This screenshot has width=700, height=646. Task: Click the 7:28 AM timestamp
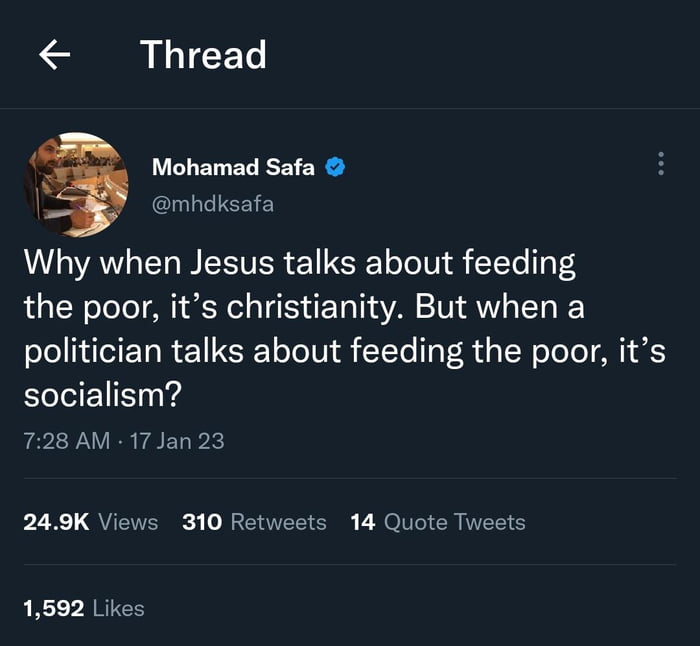click(x=66, y=441)
